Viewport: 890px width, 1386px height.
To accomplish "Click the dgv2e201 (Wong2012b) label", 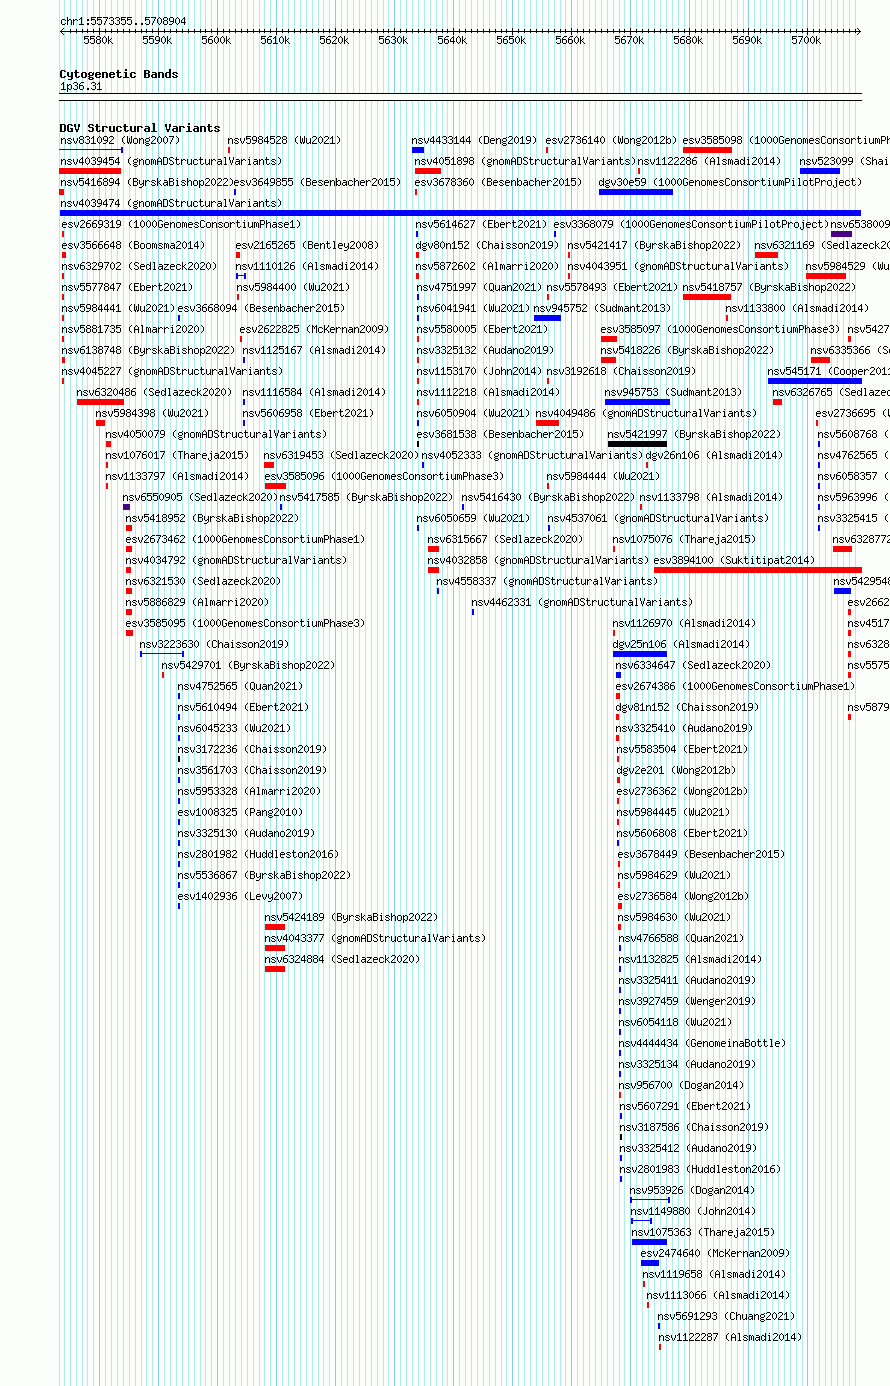I will [676, 771].
